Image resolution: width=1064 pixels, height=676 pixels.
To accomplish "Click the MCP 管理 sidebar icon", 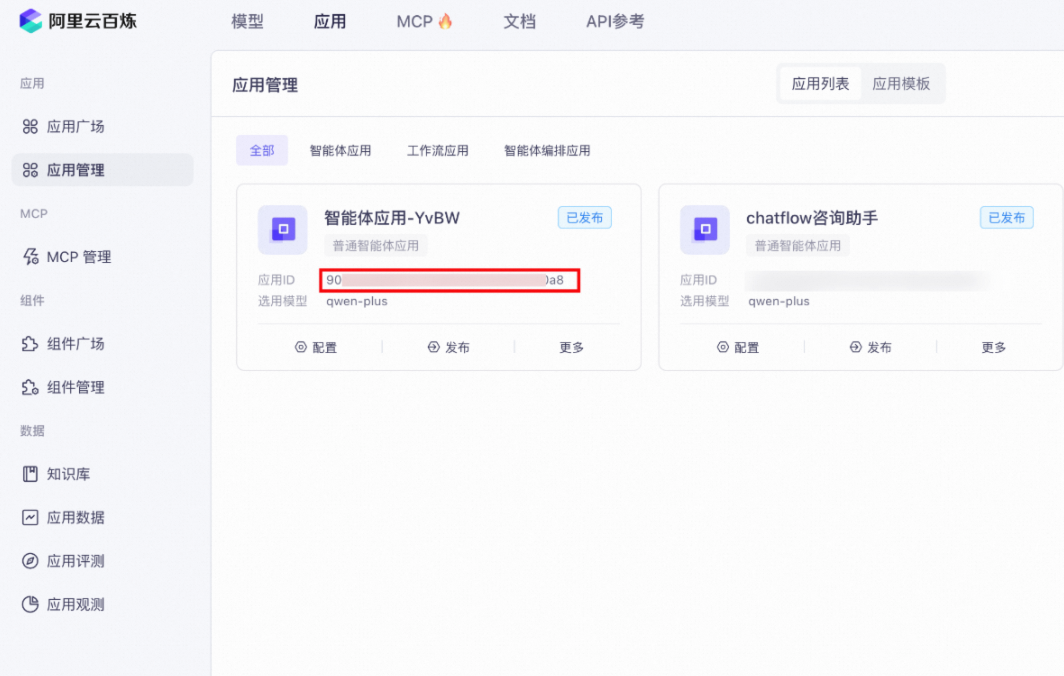I will (x=31, y=257).
